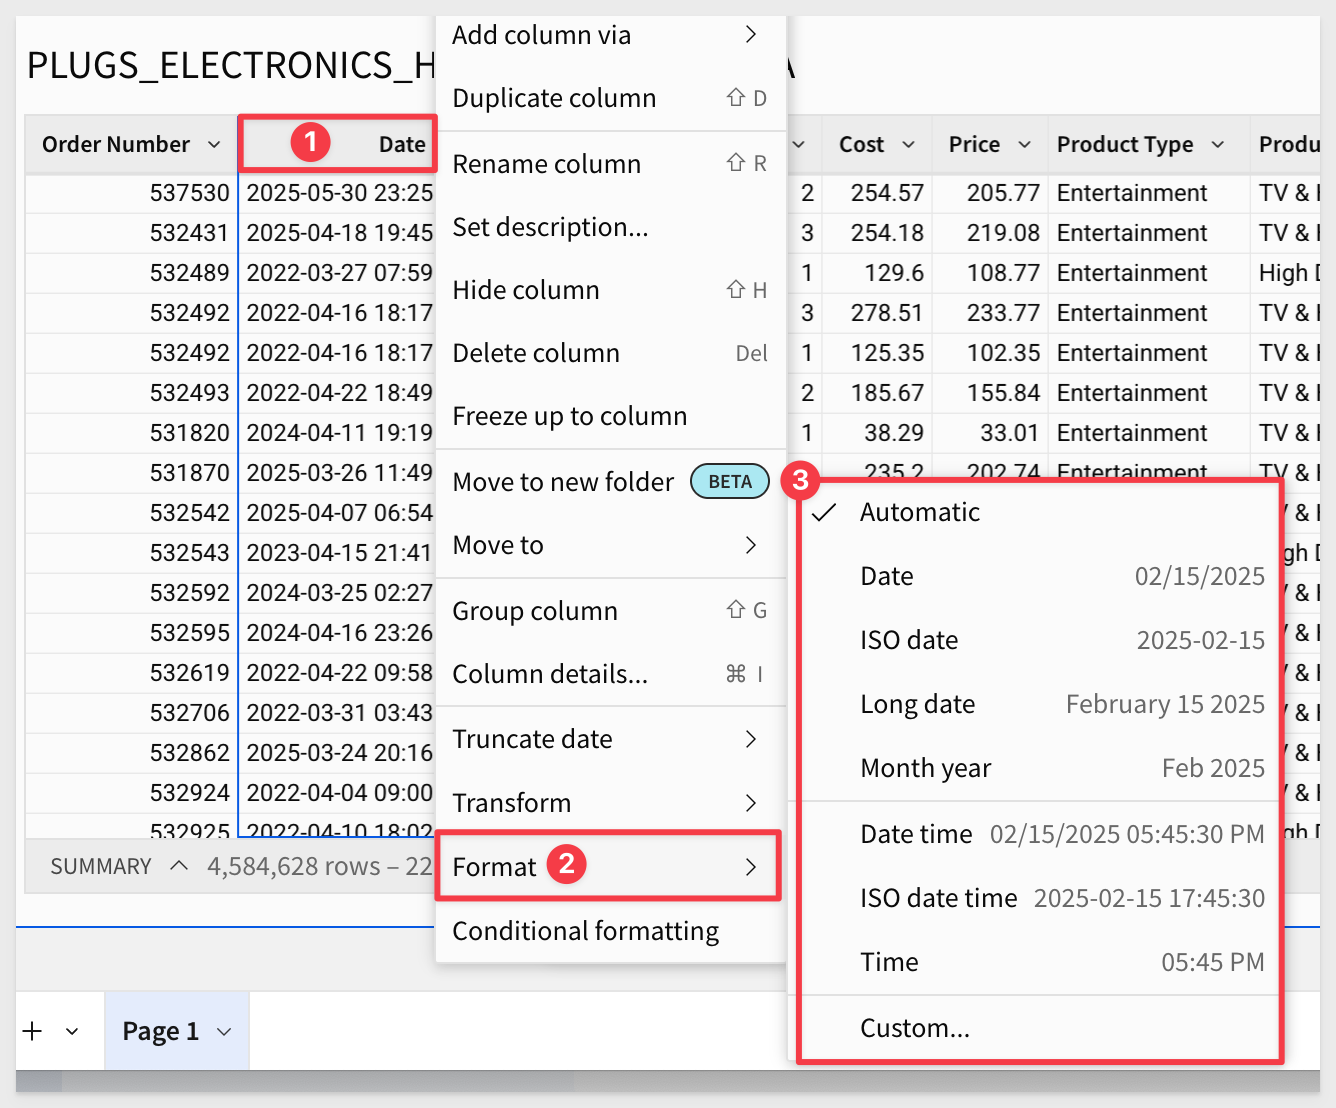This screenshot has width=1336, height=1108.
Task: Click the plus icon to add page
Action: click(33, 1031)
